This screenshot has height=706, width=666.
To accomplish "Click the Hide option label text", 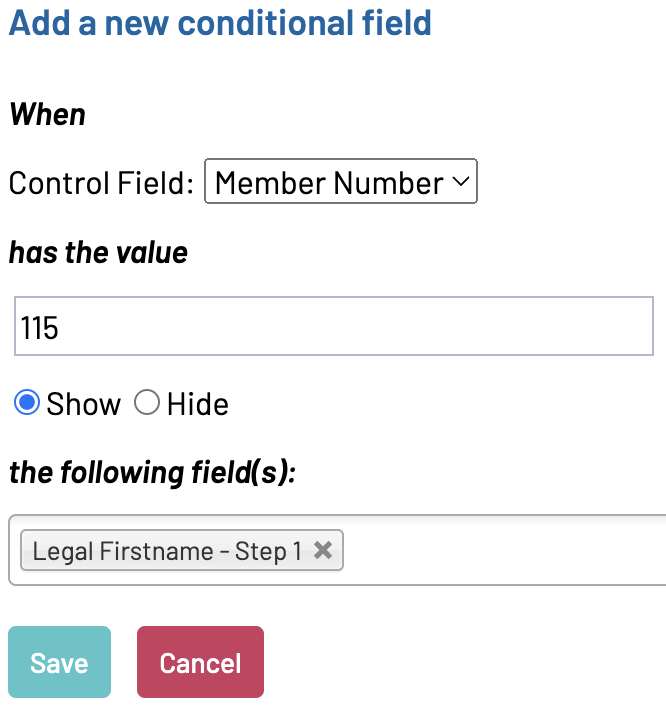I will click(198, 404).
